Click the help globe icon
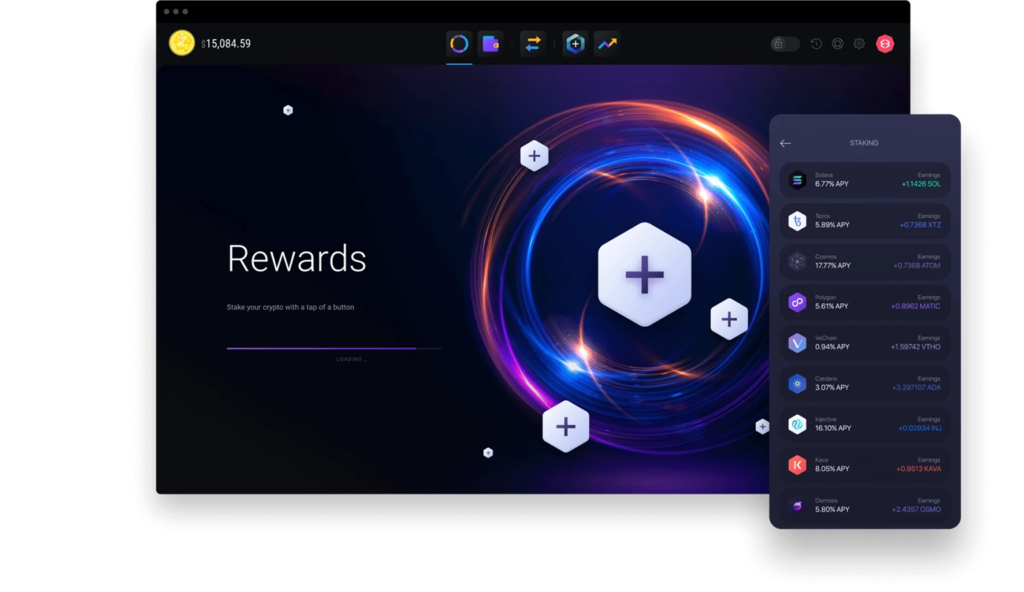Image resolution: width=1024 pixels, height=592 pixels. (x=838, y=44)
